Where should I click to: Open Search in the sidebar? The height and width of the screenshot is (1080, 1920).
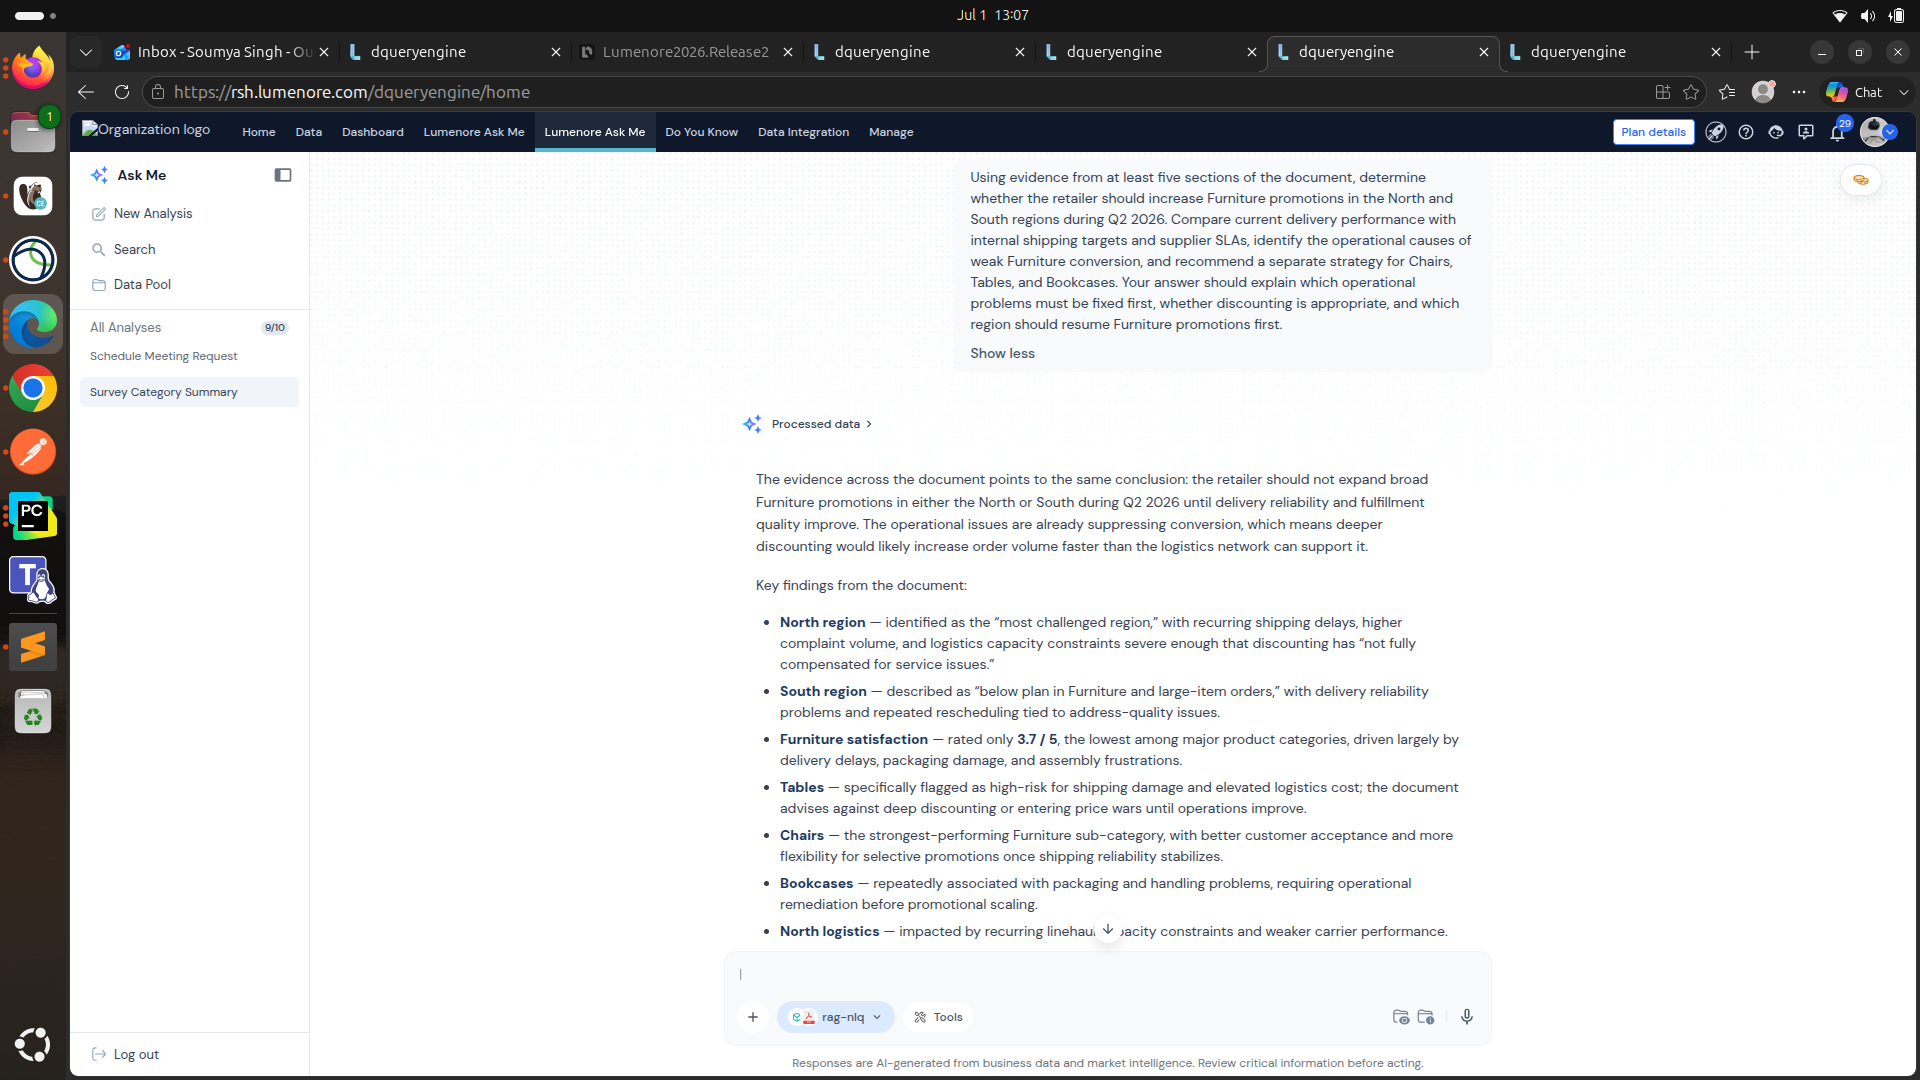[x=134, y=249]
